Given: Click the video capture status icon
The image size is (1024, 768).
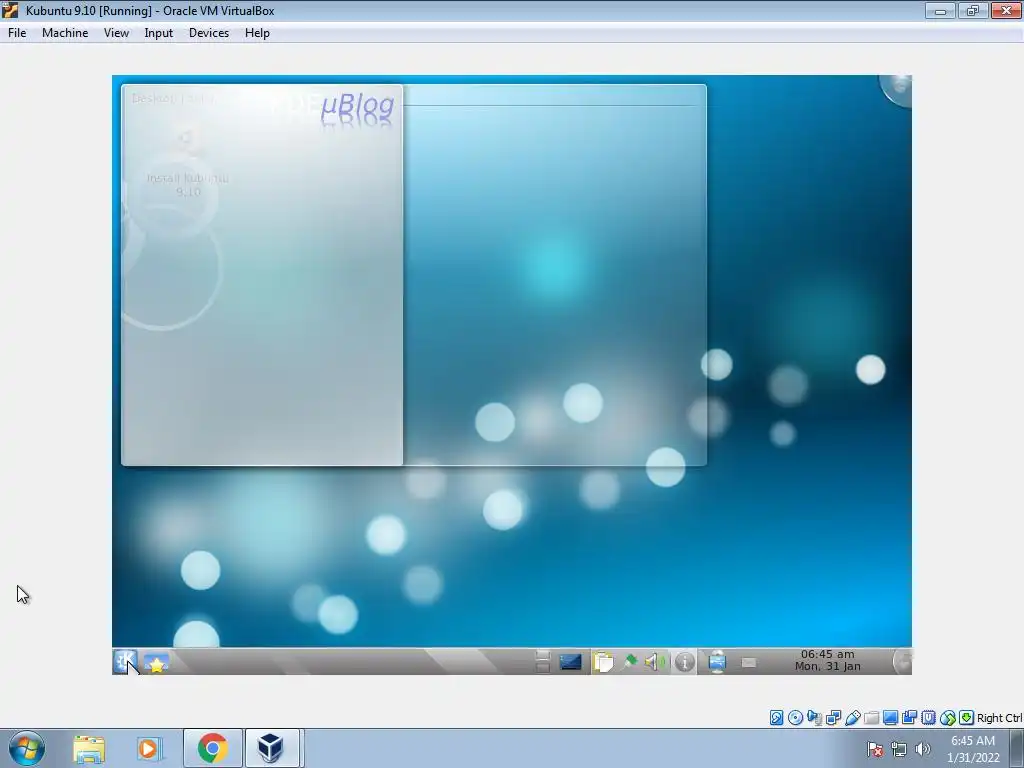Looking at the screenshot, I should (909, 718).
